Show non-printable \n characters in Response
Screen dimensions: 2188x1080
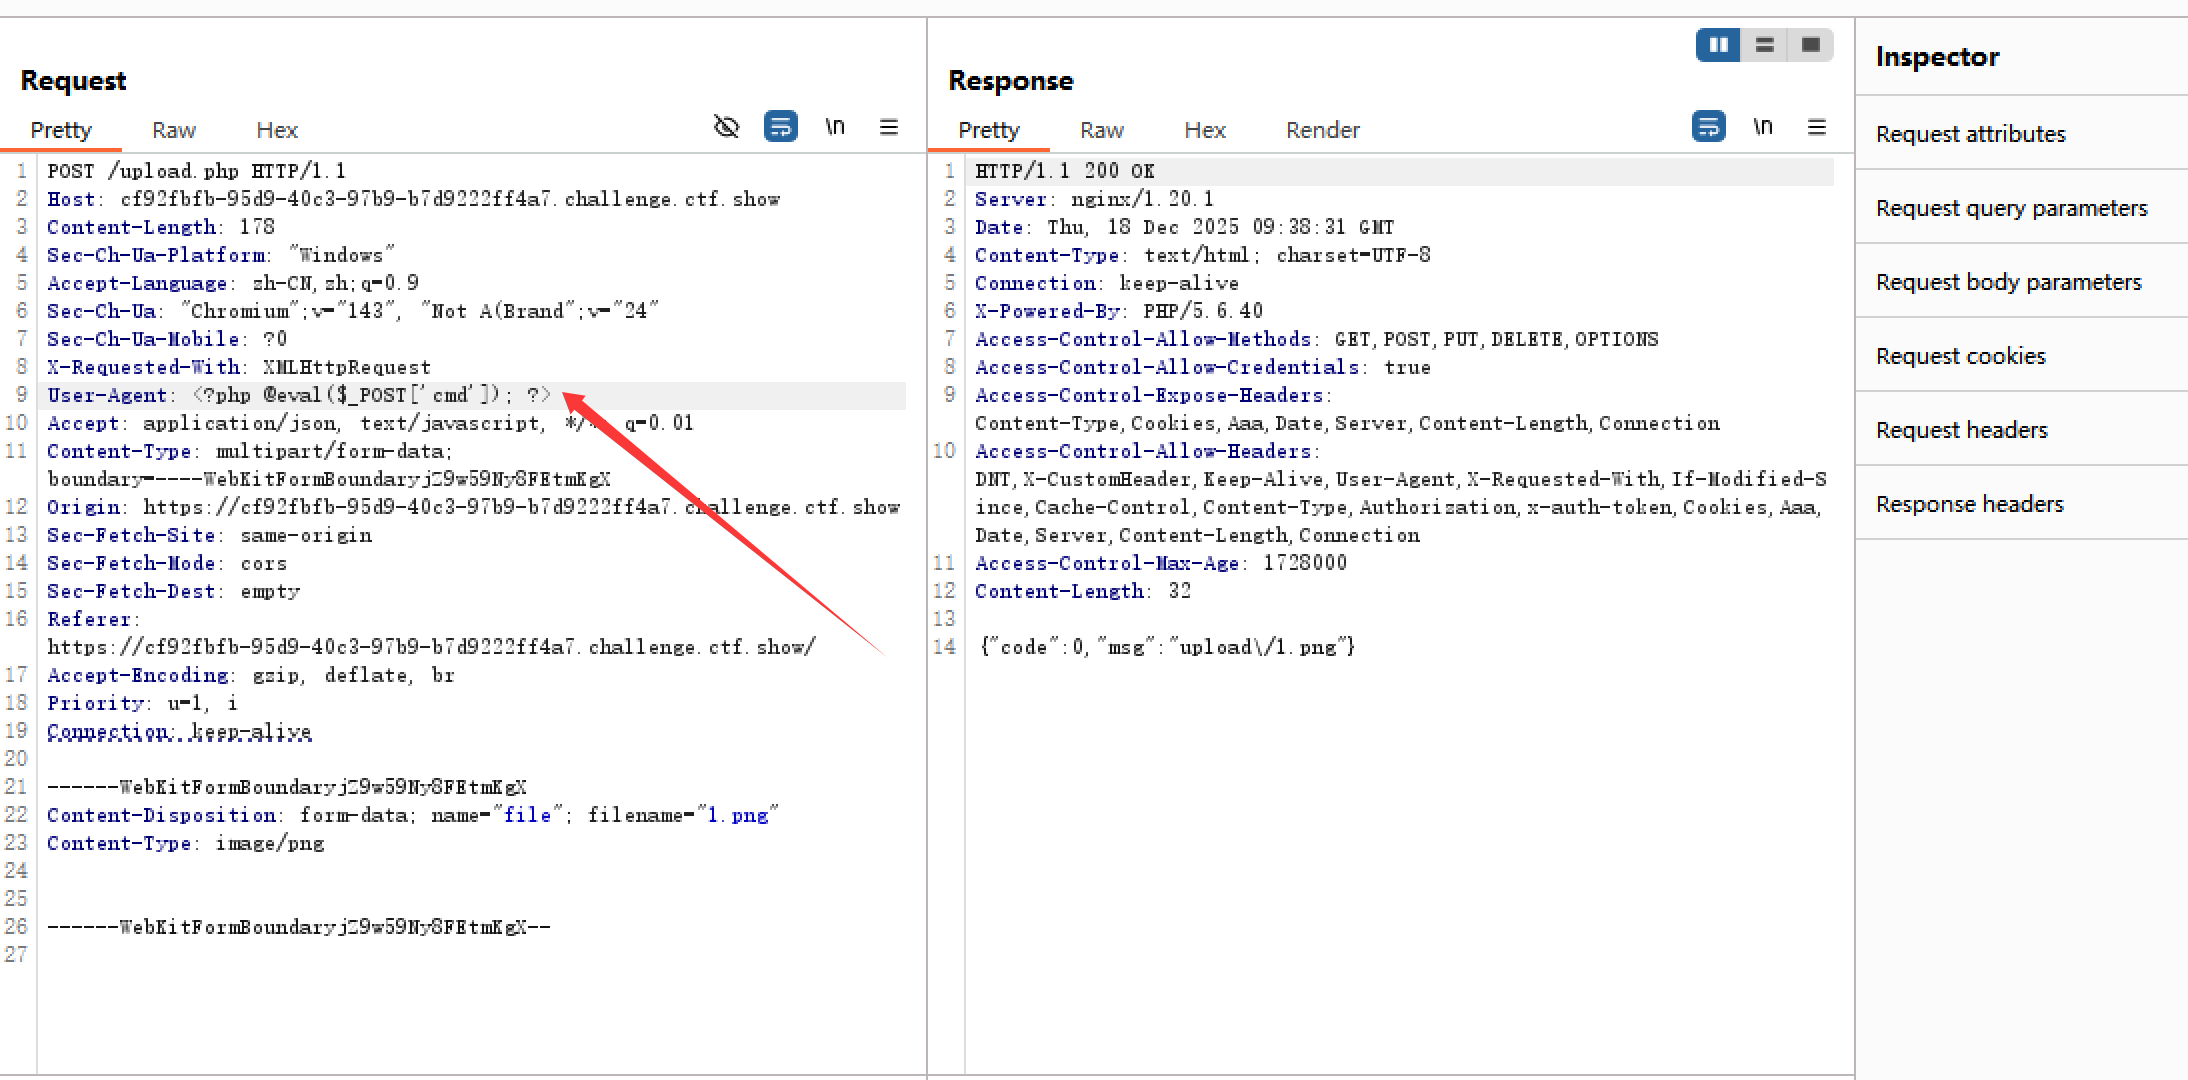coord(1763,127)
